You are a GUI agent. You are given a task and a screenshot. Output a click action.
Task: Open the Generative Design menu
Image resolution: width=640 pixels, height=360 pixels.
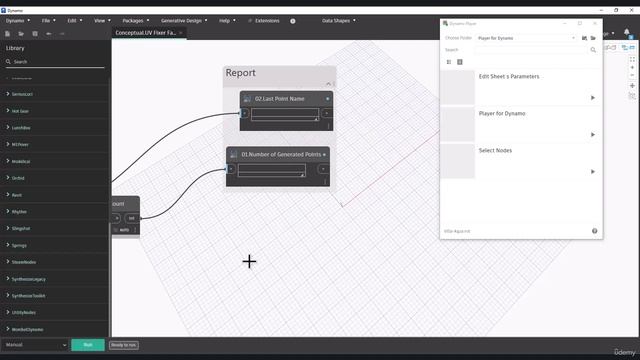point(184,20)
